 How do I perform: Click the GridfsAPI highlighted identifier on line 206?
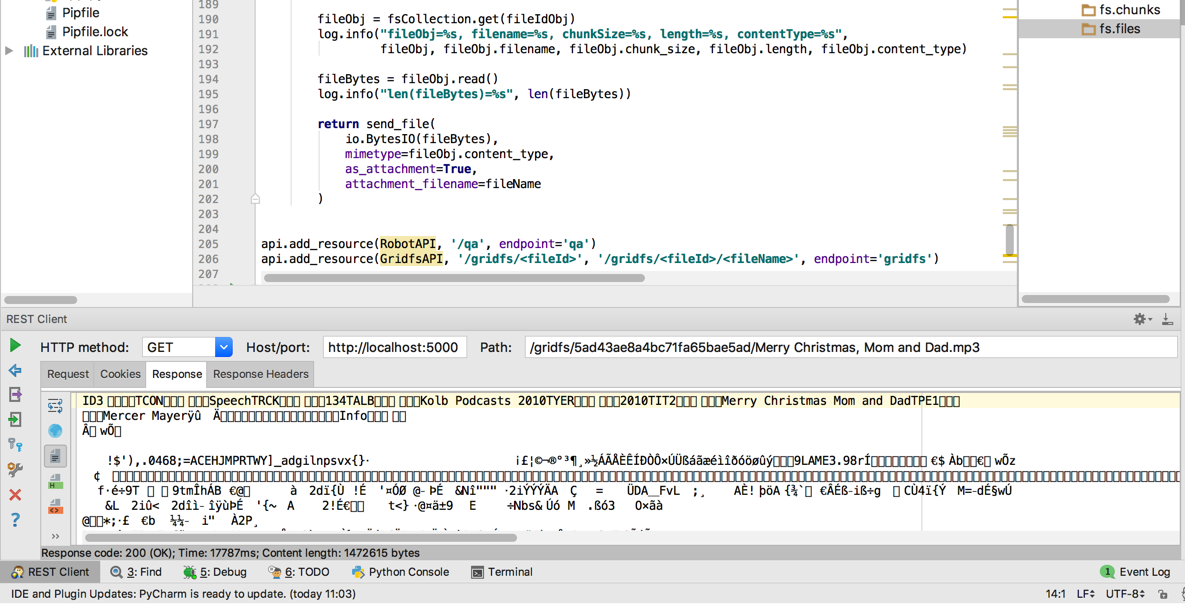[x=411, y=259]
